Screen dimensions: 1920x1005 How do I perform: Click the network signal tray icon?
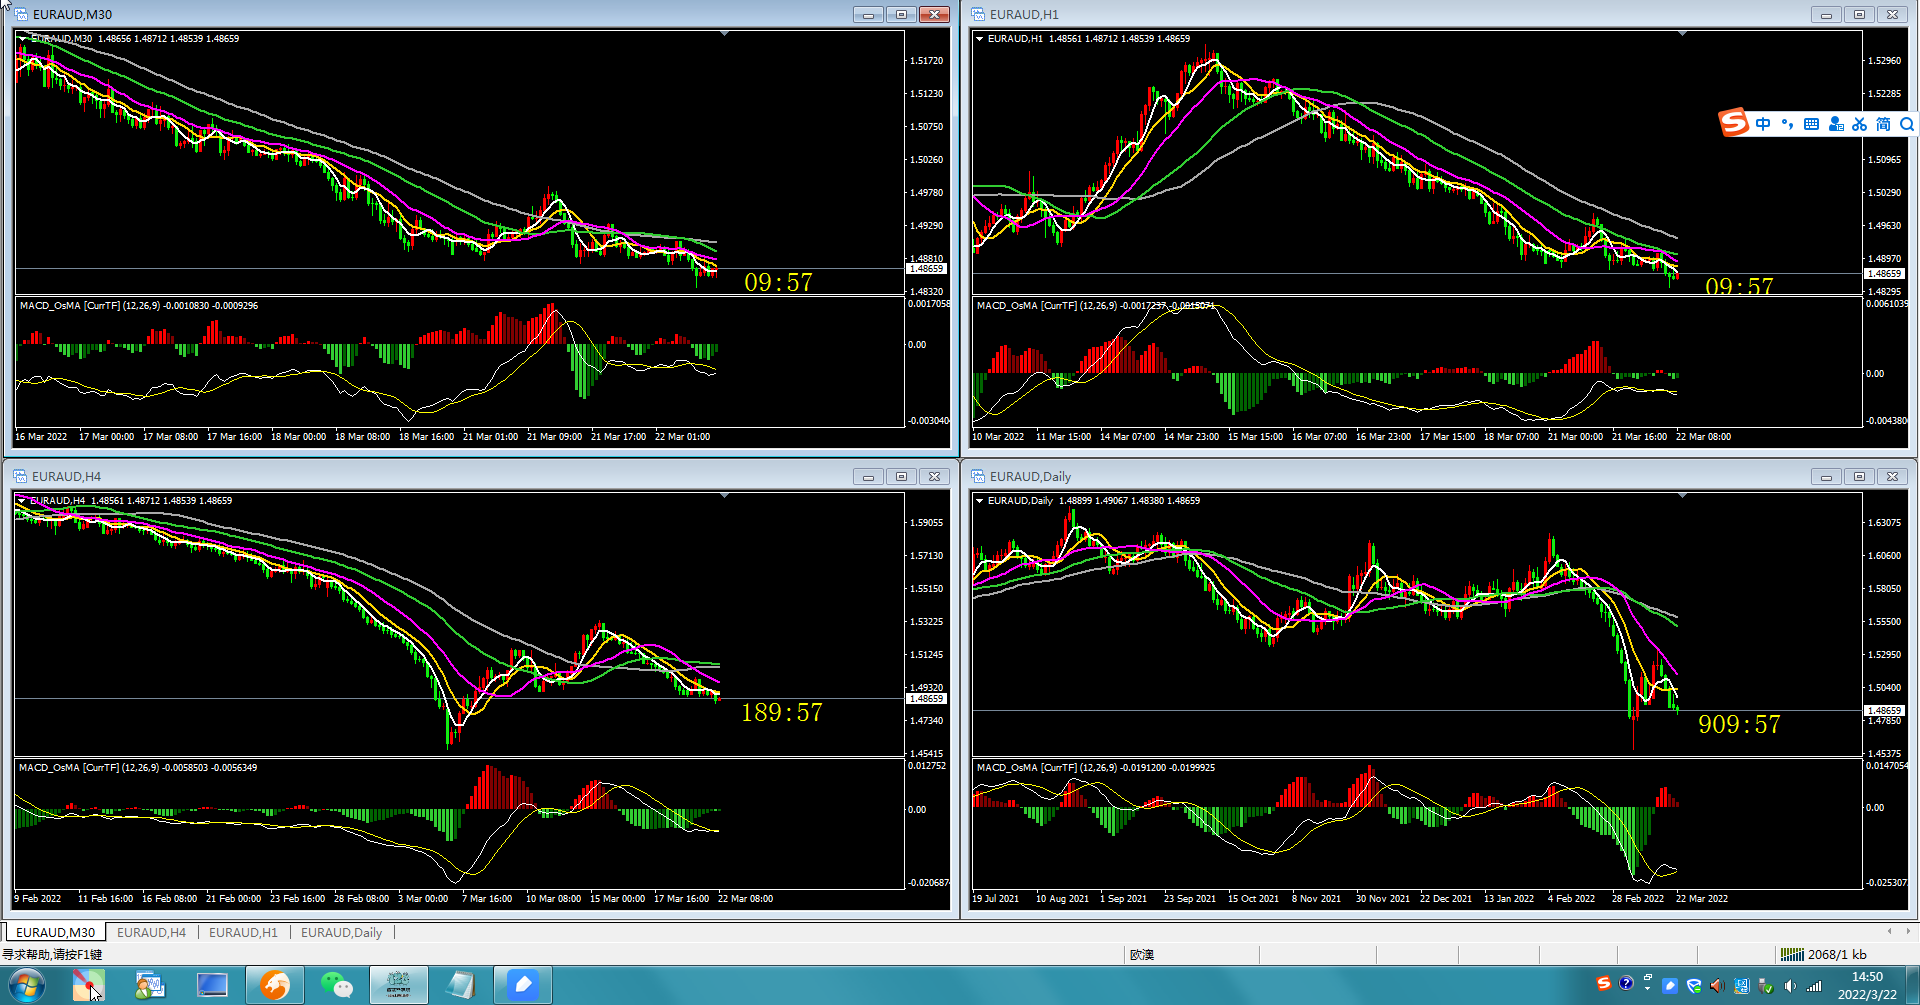click(x=1814, y=986)
